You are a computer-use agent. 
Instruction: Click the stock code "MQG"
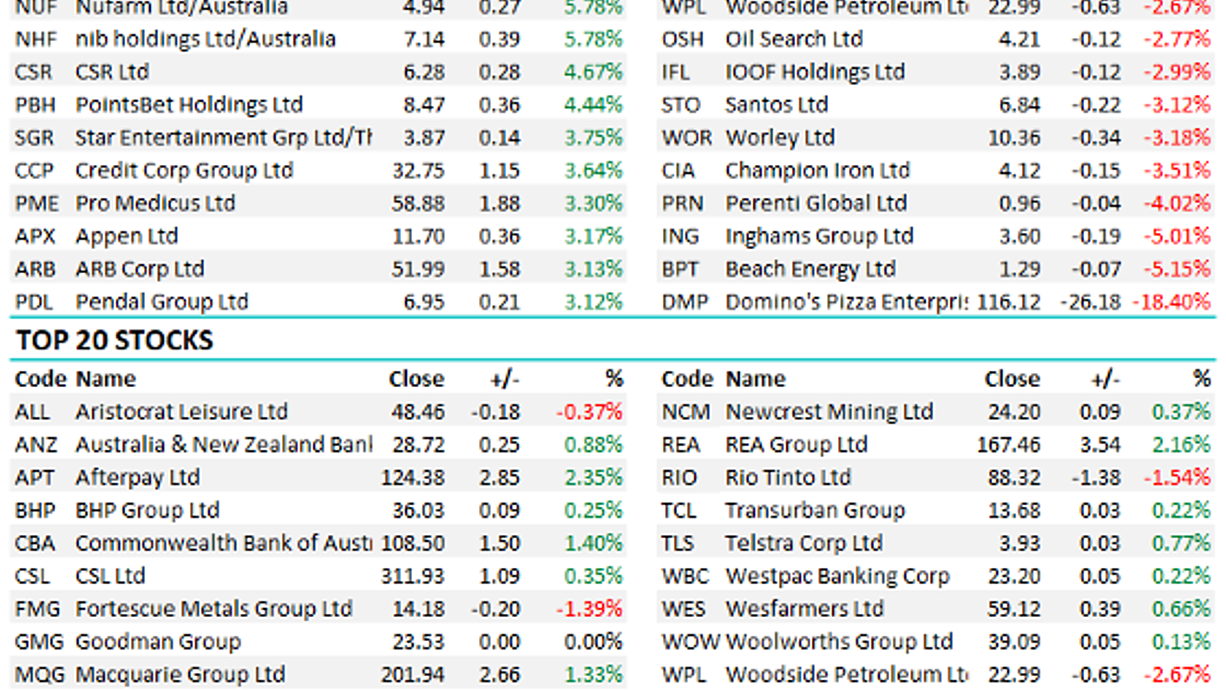coord(38,677)
